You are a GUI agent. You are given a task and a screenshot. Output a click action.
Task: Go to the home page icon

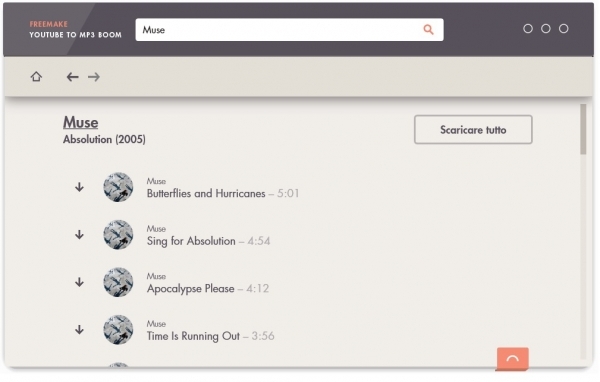pos(36,77)
